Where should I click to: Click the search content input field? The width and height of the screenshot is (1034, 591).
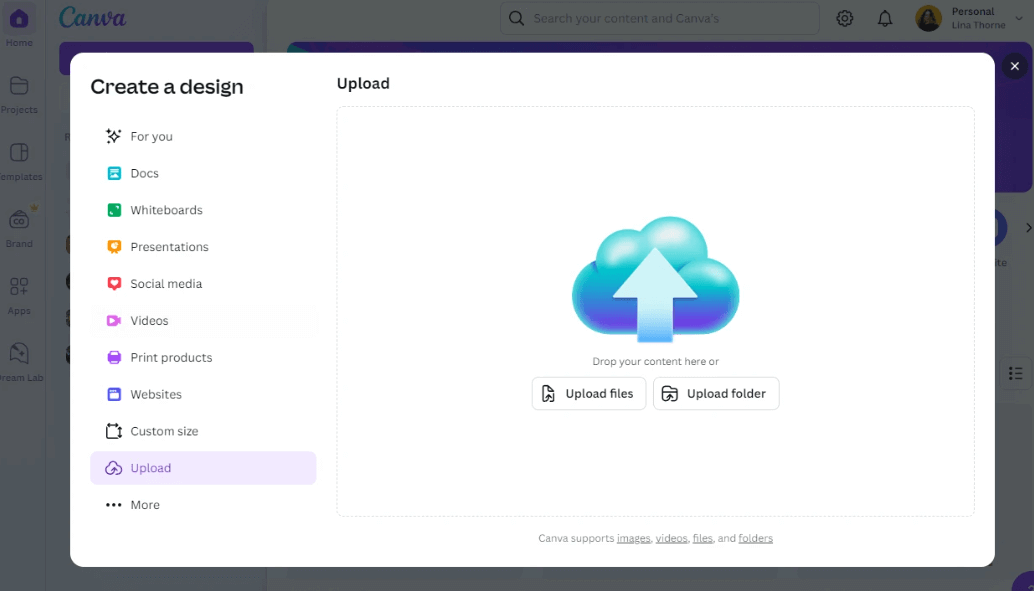point(660,18)
